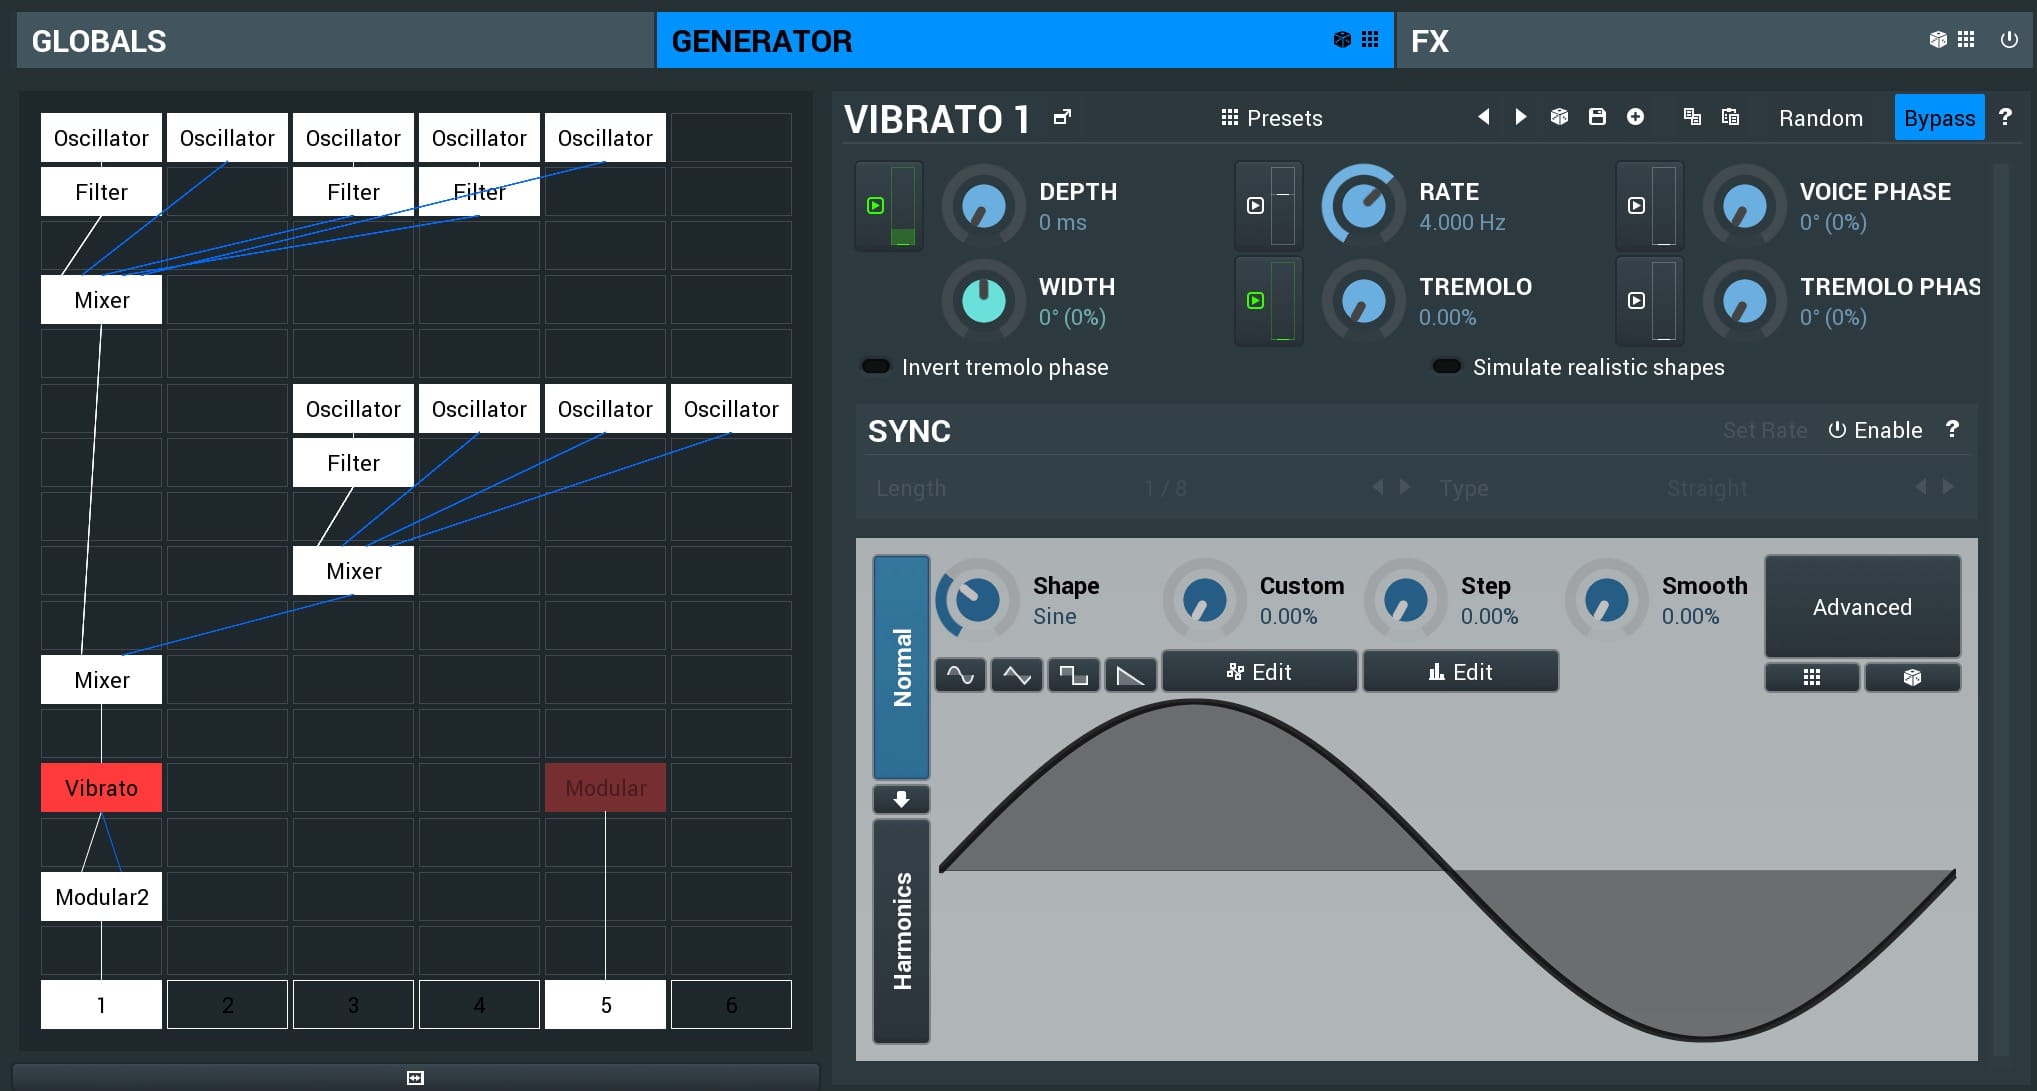The width and height of the screenshot is (2037, 1091).
Task: Click the Vibrato 1 pop-out window icon
Action: [1062, 118]
